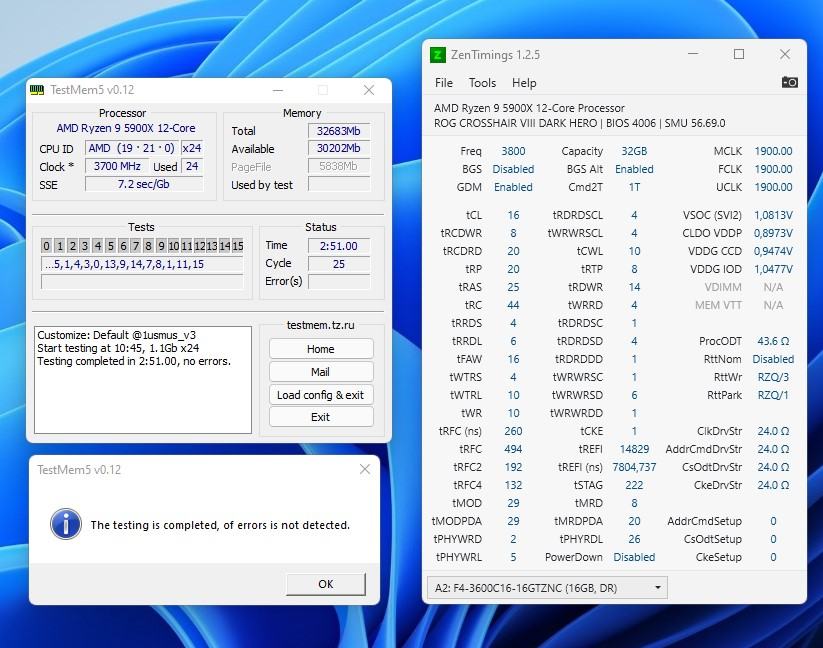
Task: Click the CLDO VDDP value 0,8973V
Action: click(x=773, y=233)
